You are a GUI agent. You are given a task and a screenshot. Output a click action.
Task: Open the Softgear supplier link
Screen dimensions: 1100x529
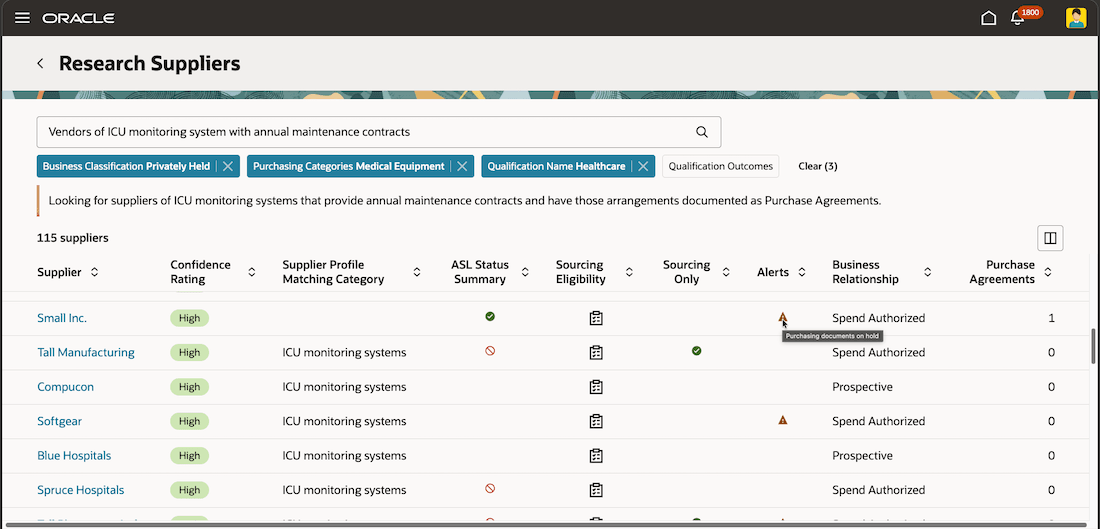tap(60, 421)
